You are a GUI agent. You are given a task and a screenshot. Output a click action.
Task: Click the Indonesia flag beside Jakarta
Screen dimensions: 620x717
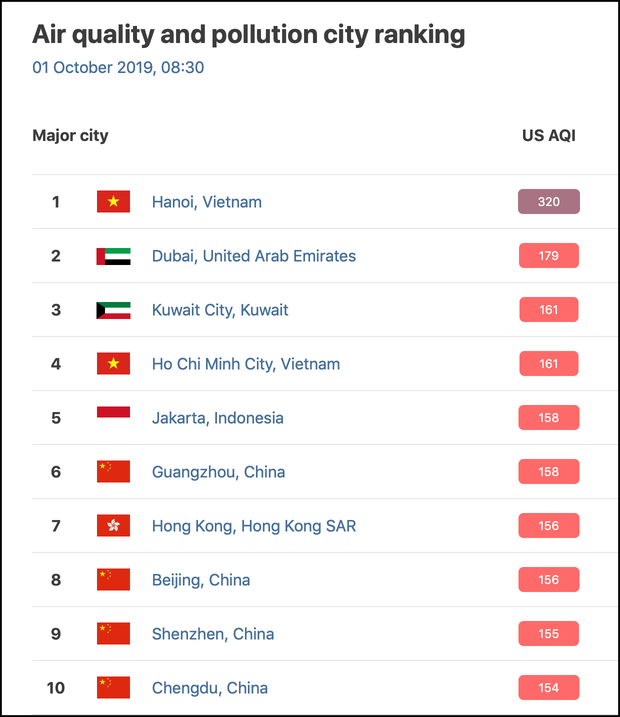(x=113, y=418)
